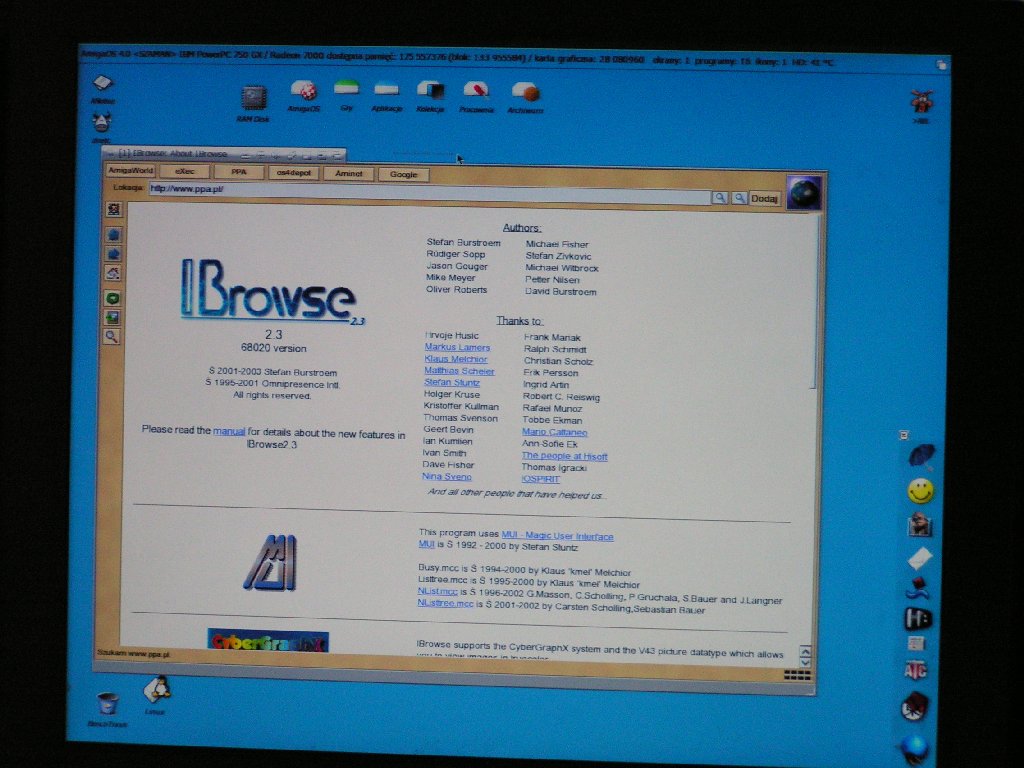Screen dimensions: 1024x768
Task: Follow The people at Hisoft link
Action: tap(564, 456)
